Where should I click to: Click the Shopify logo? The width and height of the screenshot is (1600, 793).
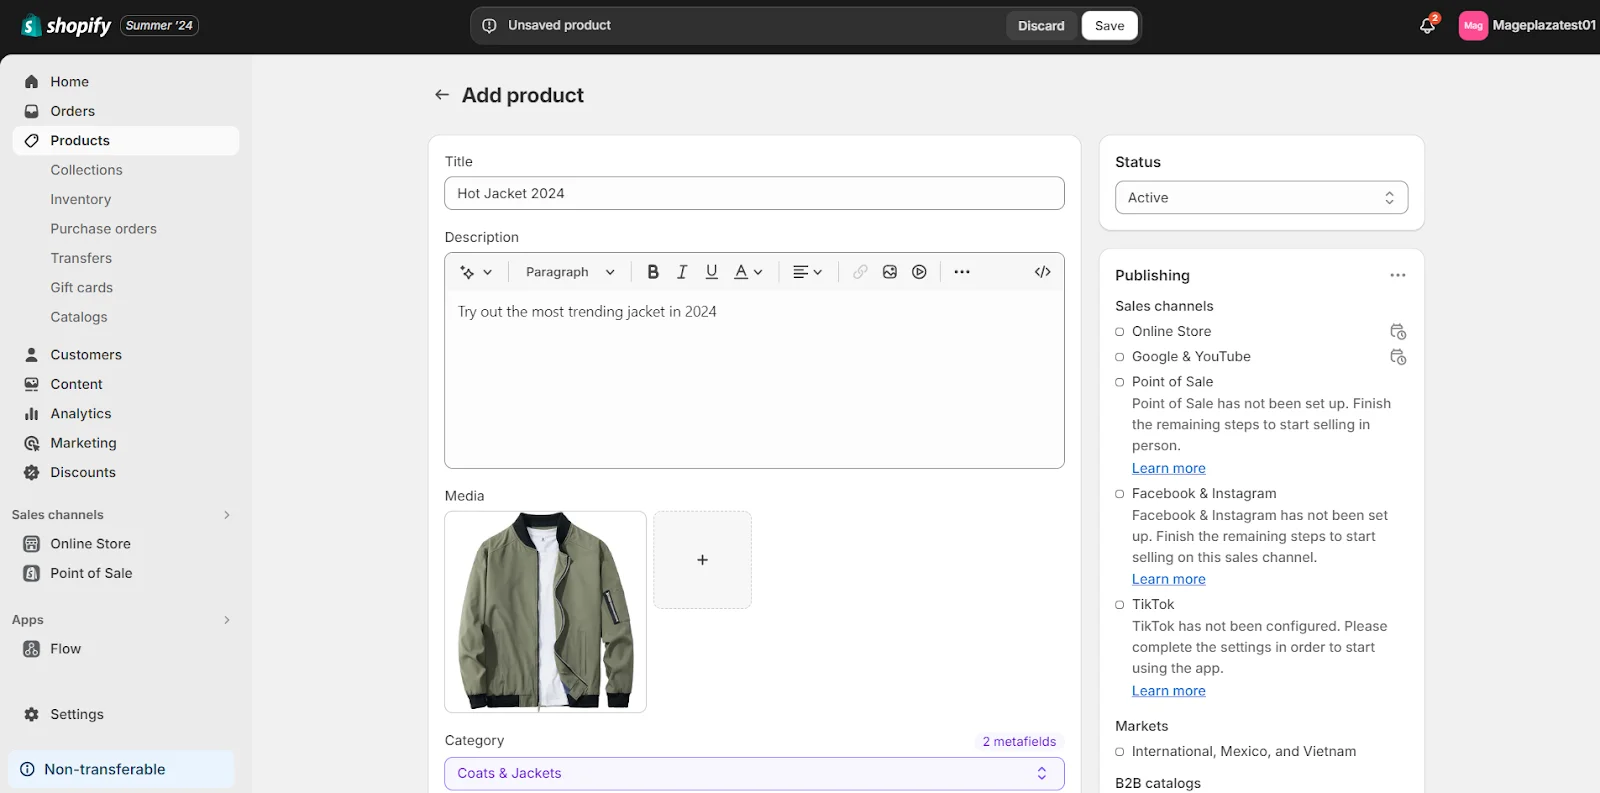click(66, 26)
